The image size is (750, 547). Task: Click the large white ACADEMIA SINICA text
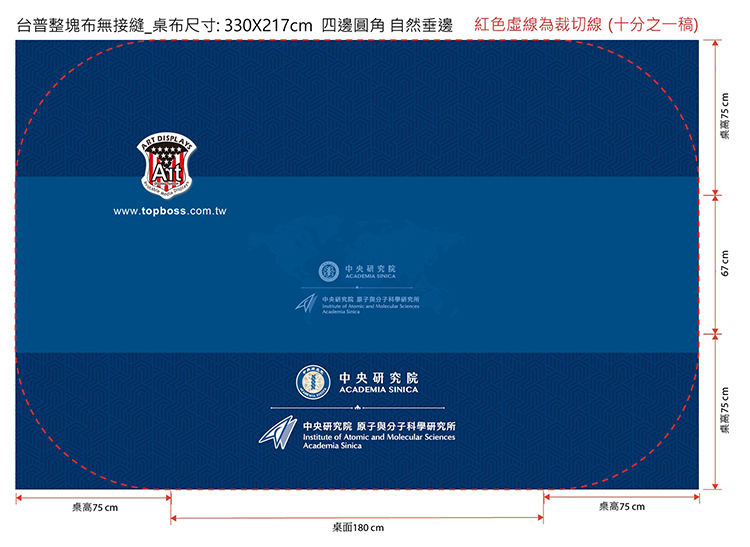[x=378, y=391]
